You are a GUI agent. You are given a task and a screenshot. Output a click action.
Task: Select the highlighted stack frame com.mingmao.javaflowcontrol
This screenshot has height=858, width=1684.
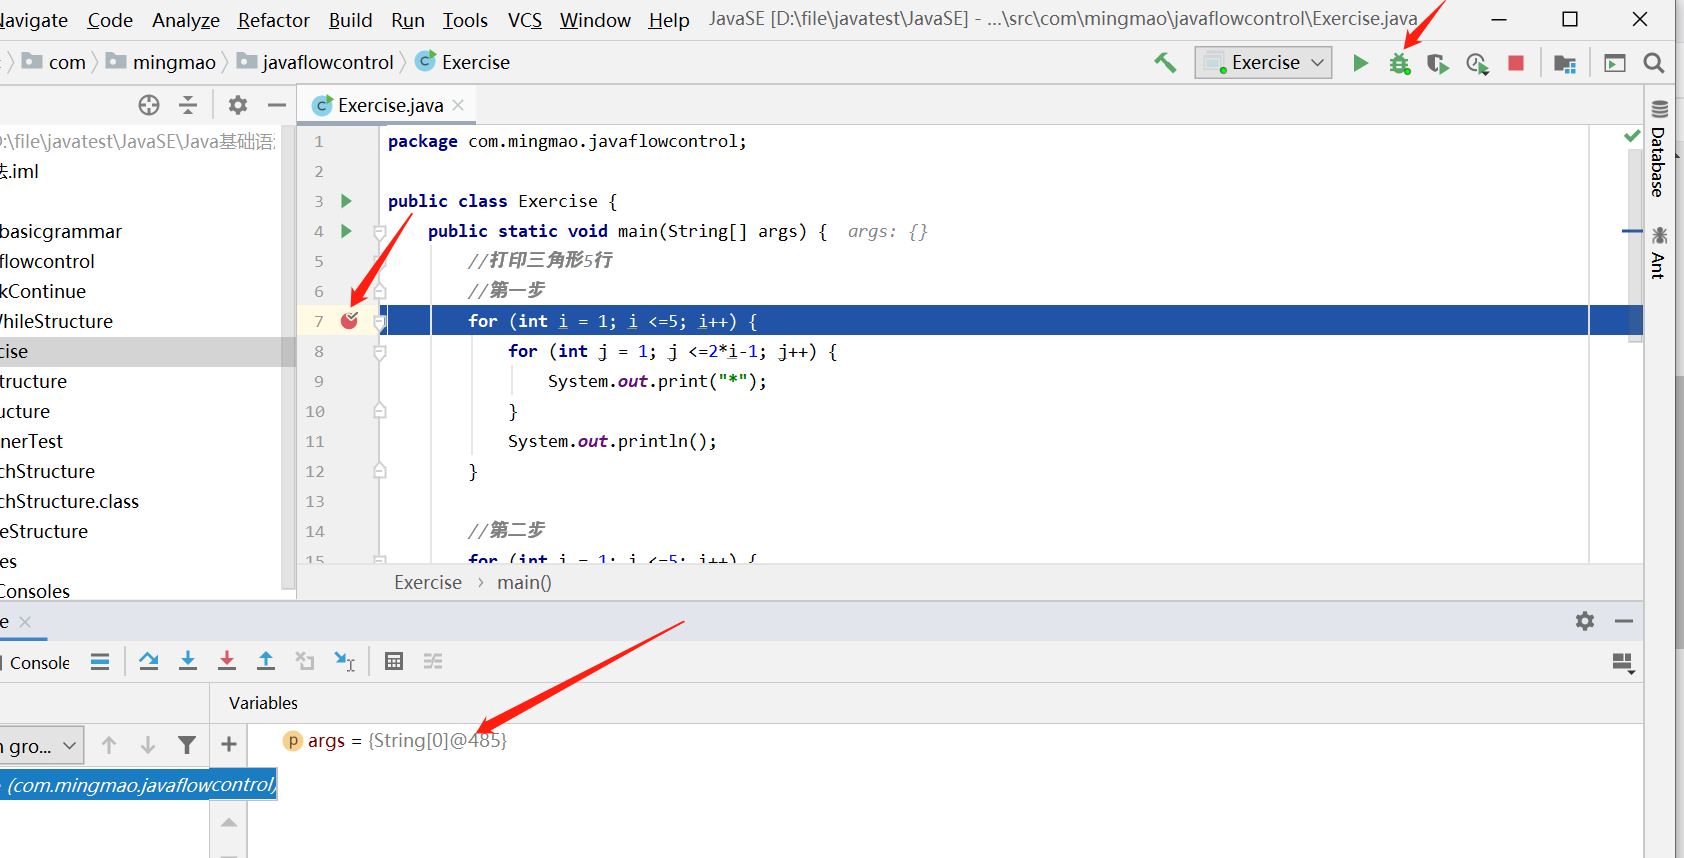pos(139,785)
